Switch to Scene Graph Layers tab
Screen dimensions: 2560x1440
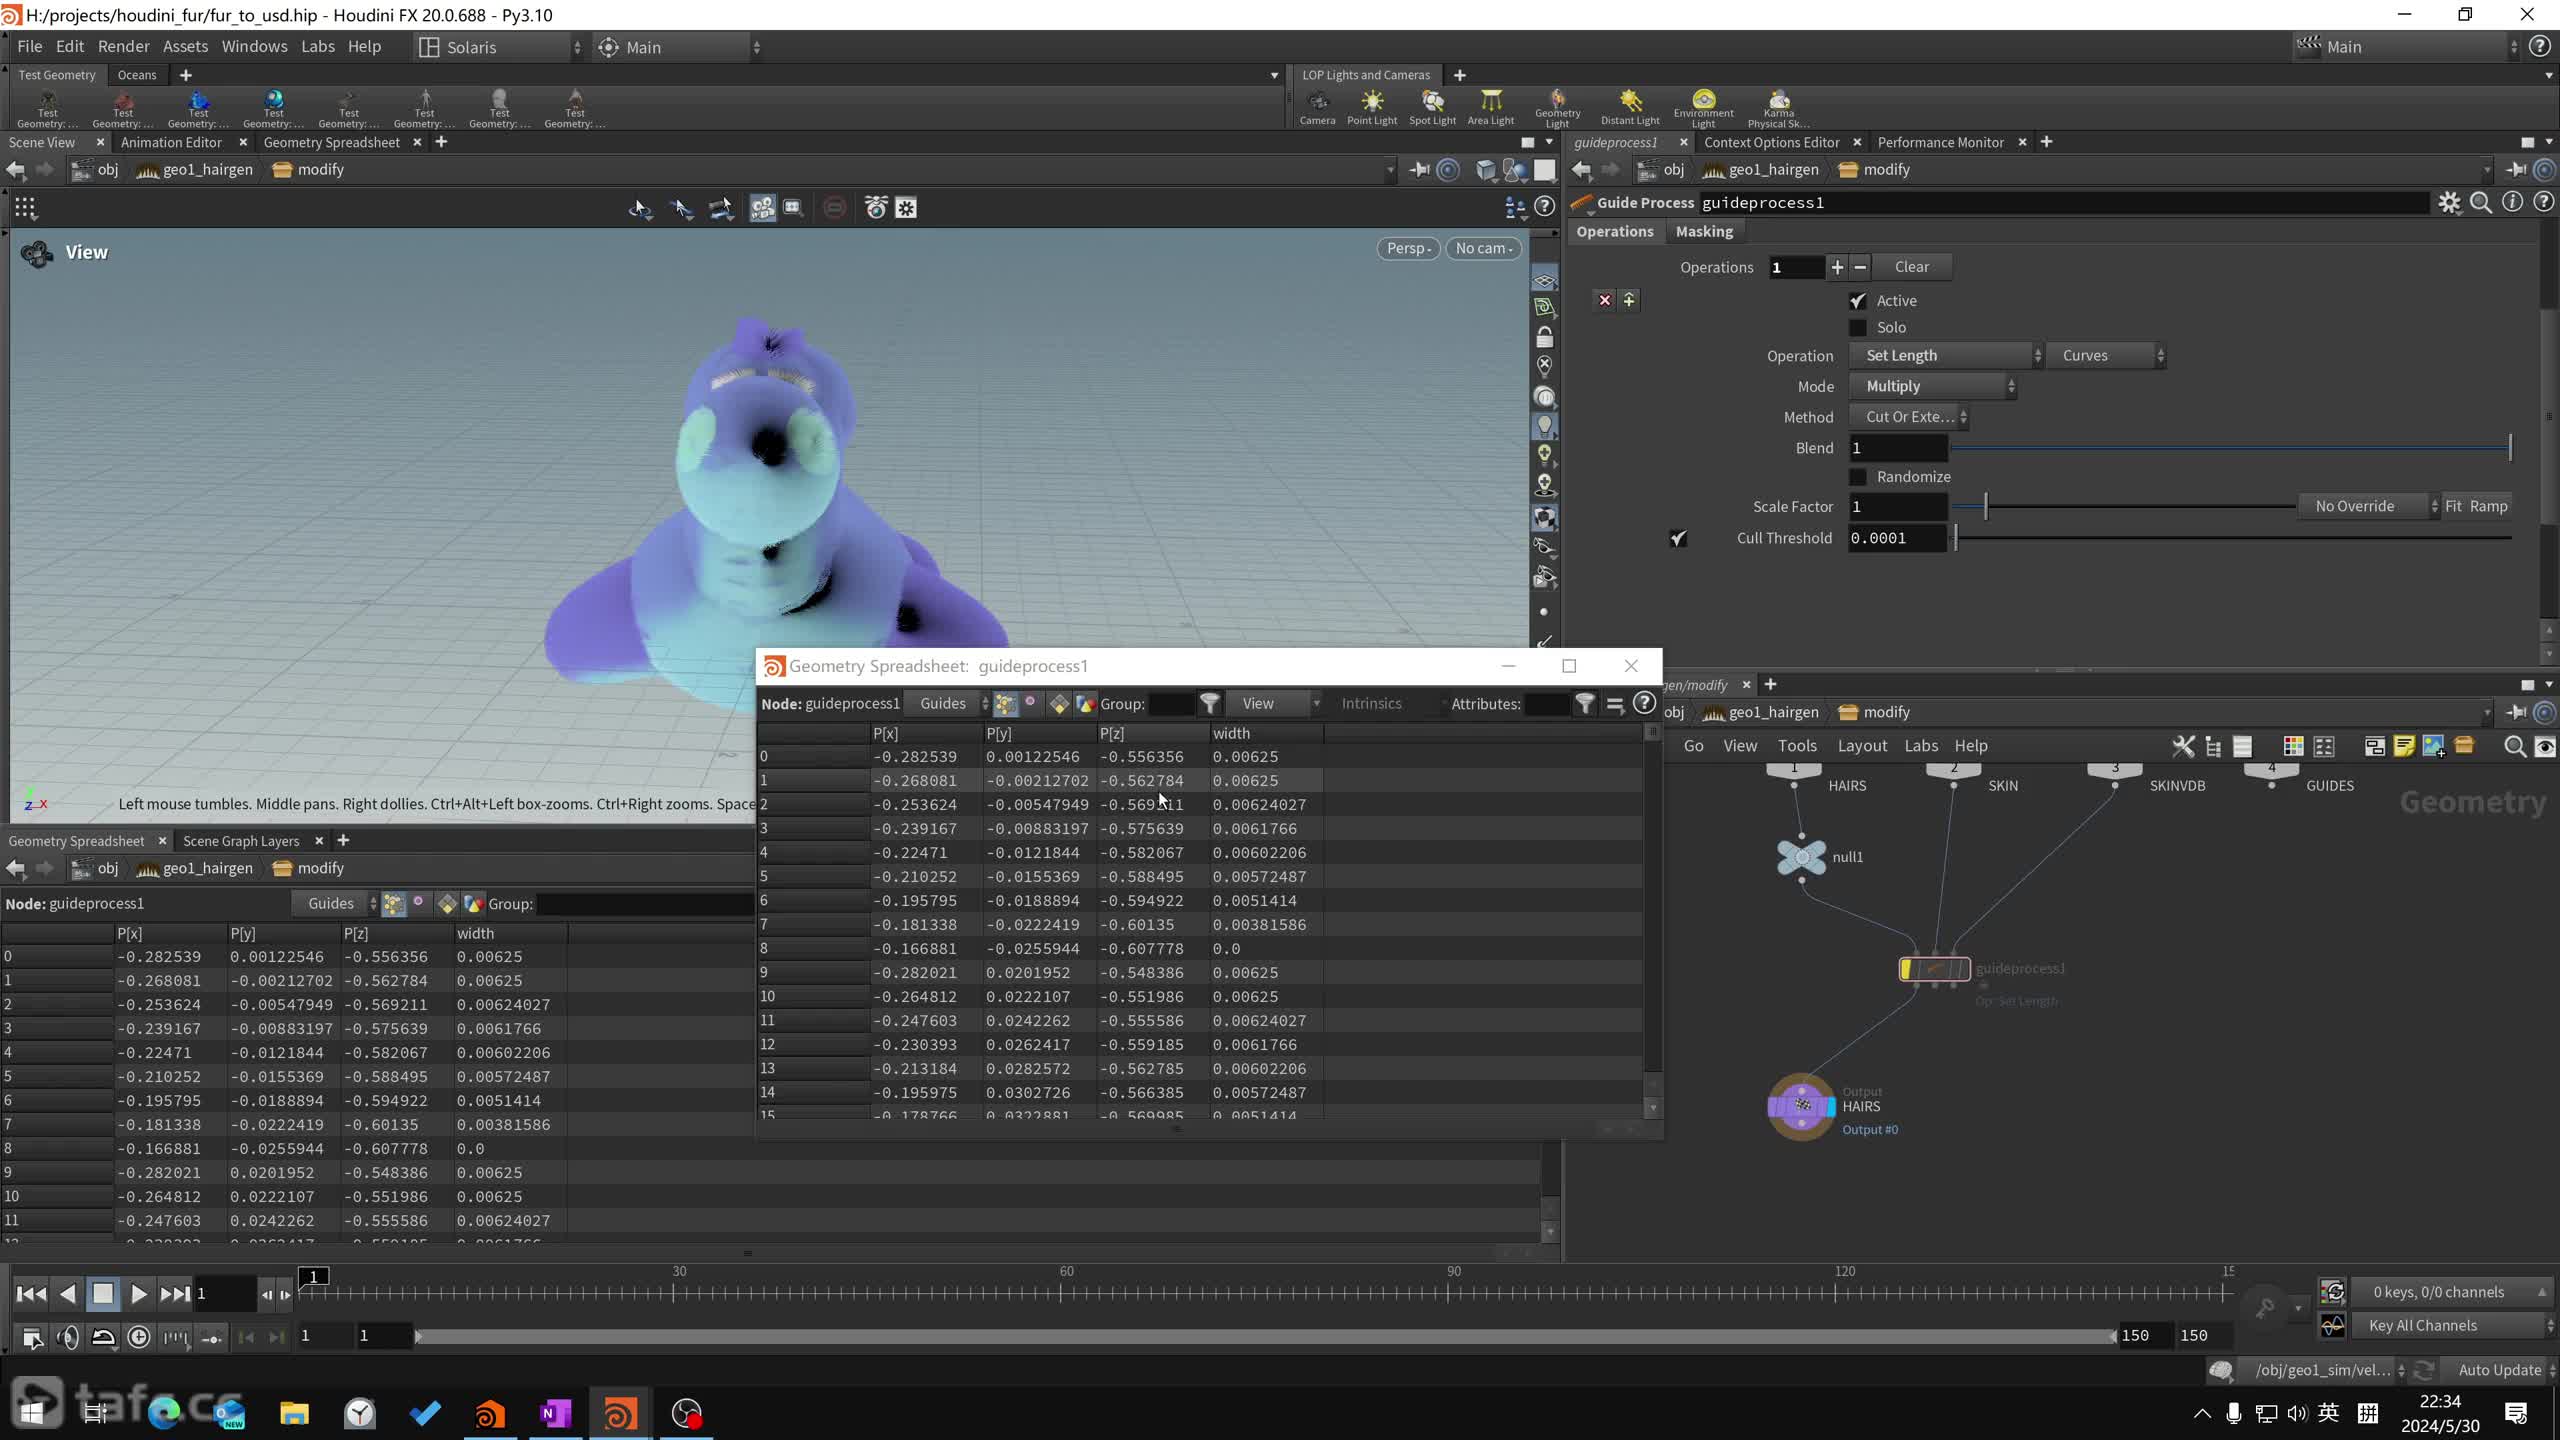coord(241,841)
